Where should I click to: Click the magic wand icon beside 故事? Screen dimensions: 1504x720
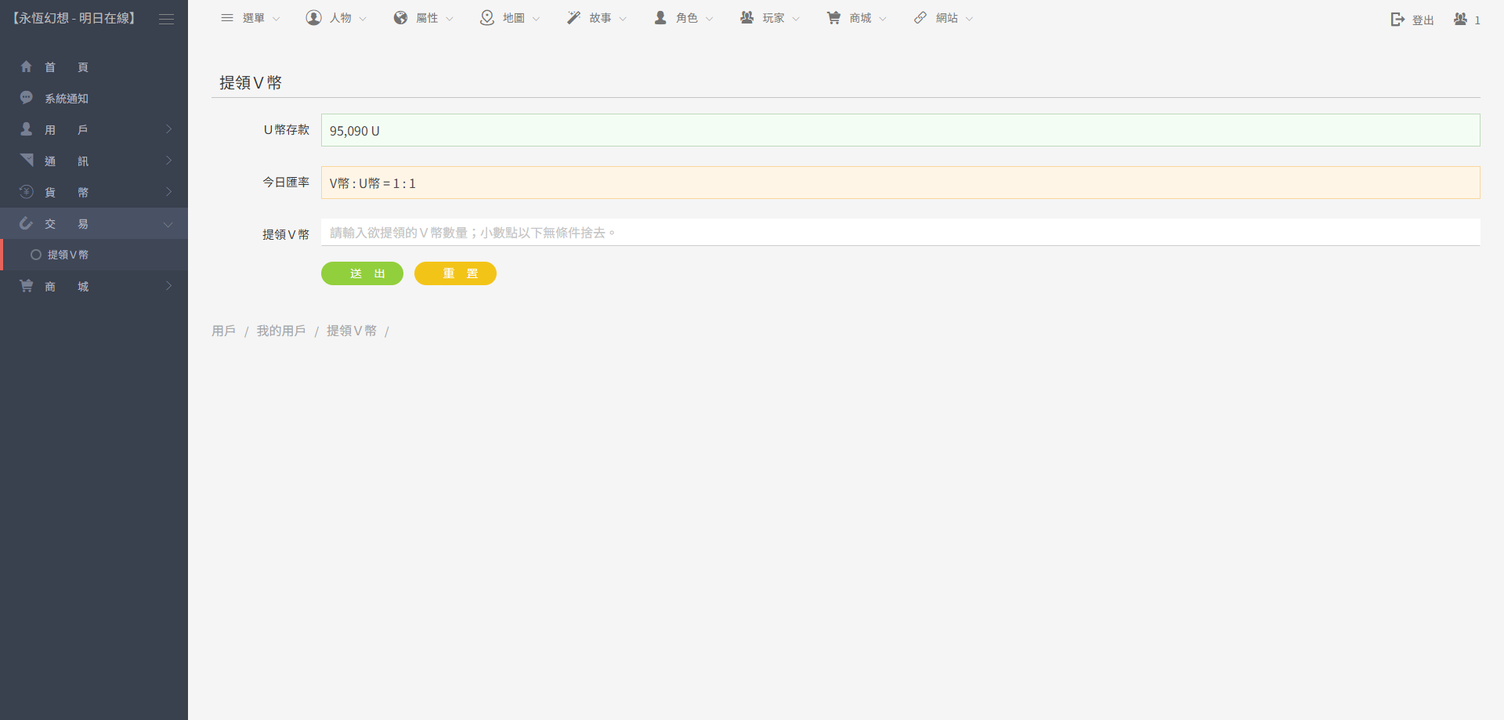click(x=574, y=18)
